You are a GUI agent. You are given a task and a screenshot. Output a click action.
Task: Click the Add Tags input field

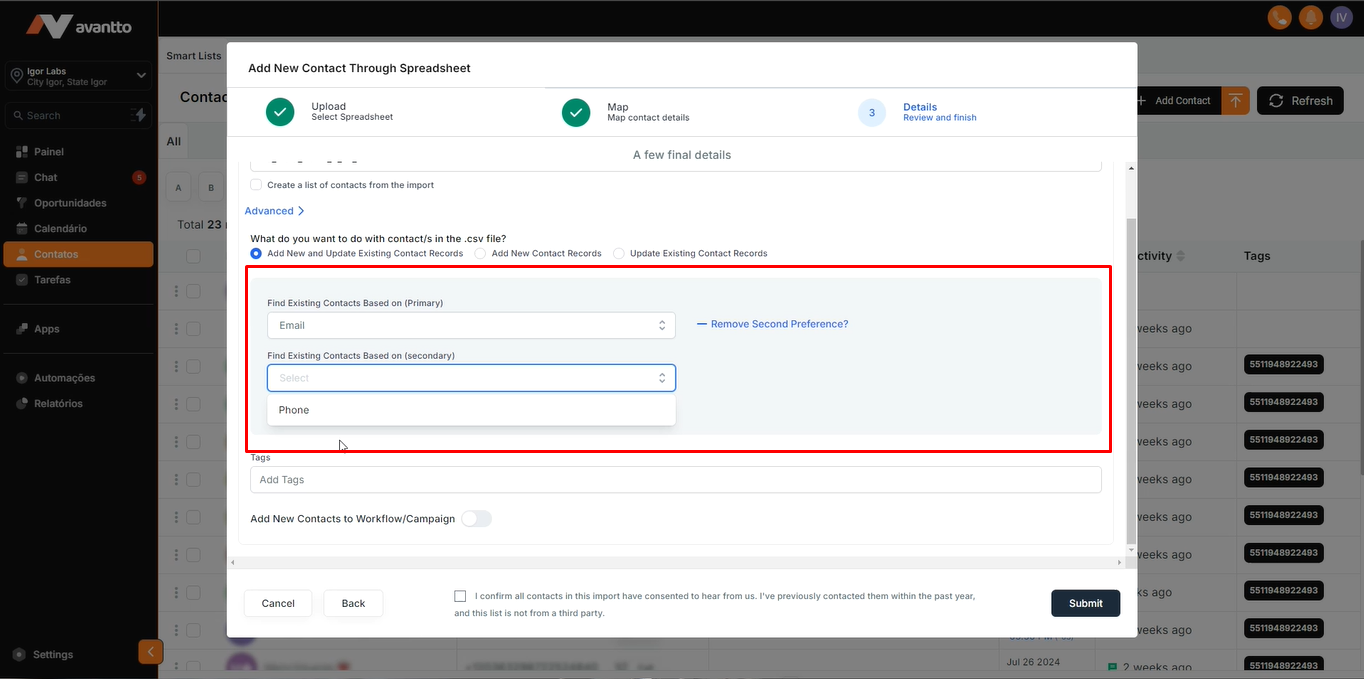tap(675, 480)
